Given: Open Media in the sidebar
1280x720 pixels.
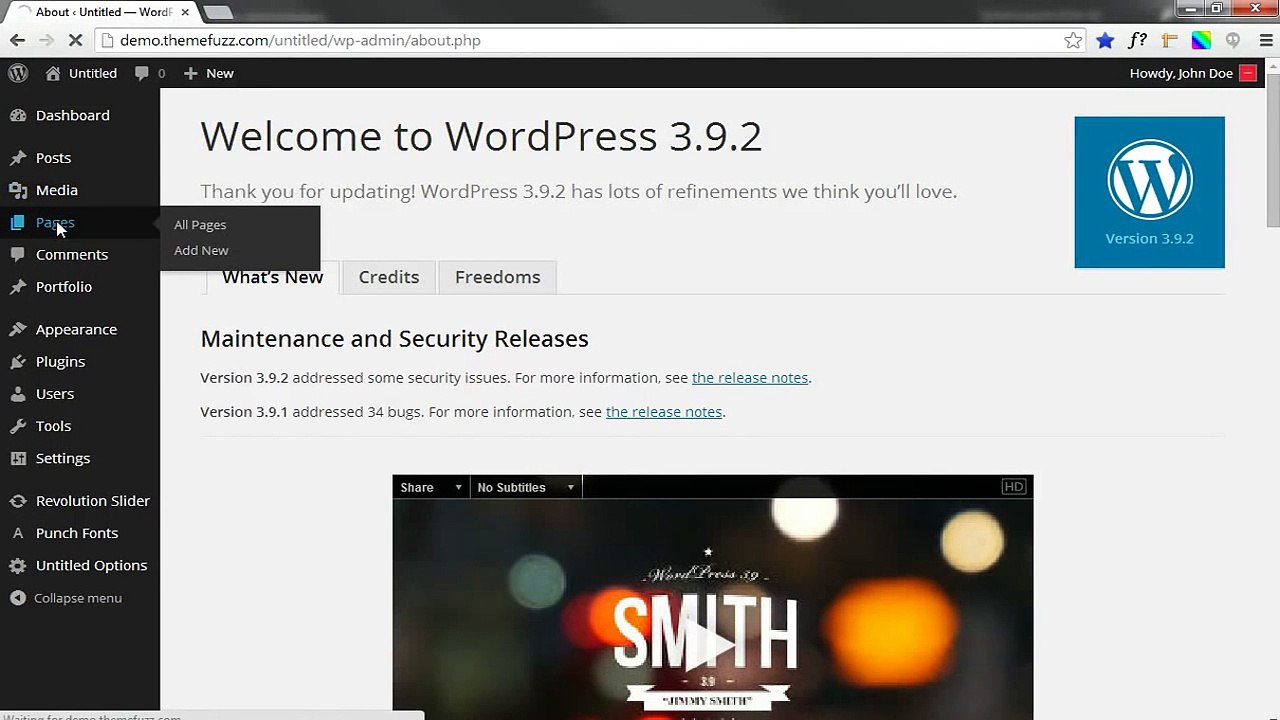Looking at the screenshot, I should tap(57, 190).
